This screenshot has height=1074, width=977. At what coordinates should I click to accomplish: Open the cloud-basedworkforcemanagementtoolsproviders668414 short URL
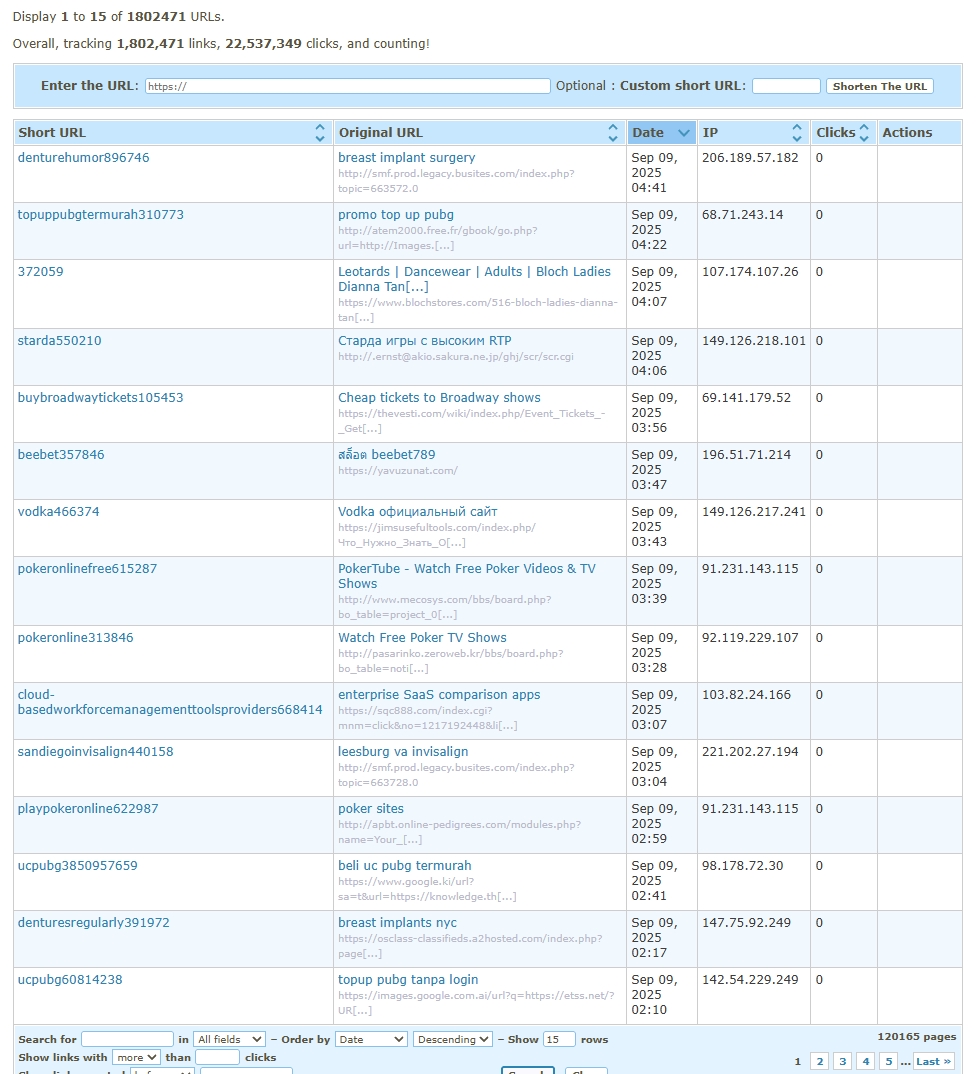point(170,702)
